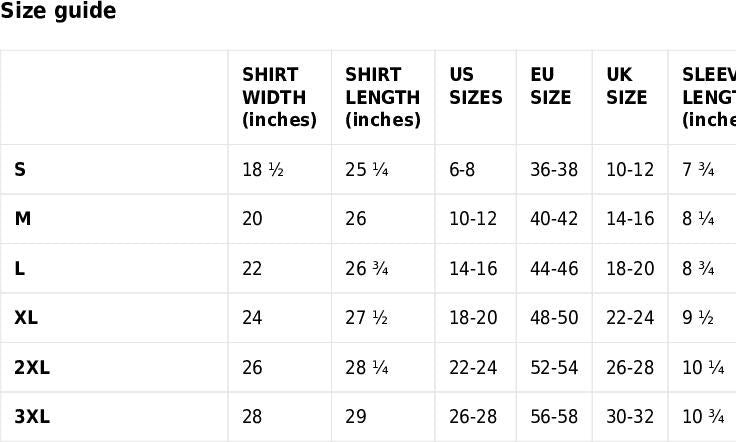Select the 2XL size row label
This screenshot has width=736, height=442.
32,368
